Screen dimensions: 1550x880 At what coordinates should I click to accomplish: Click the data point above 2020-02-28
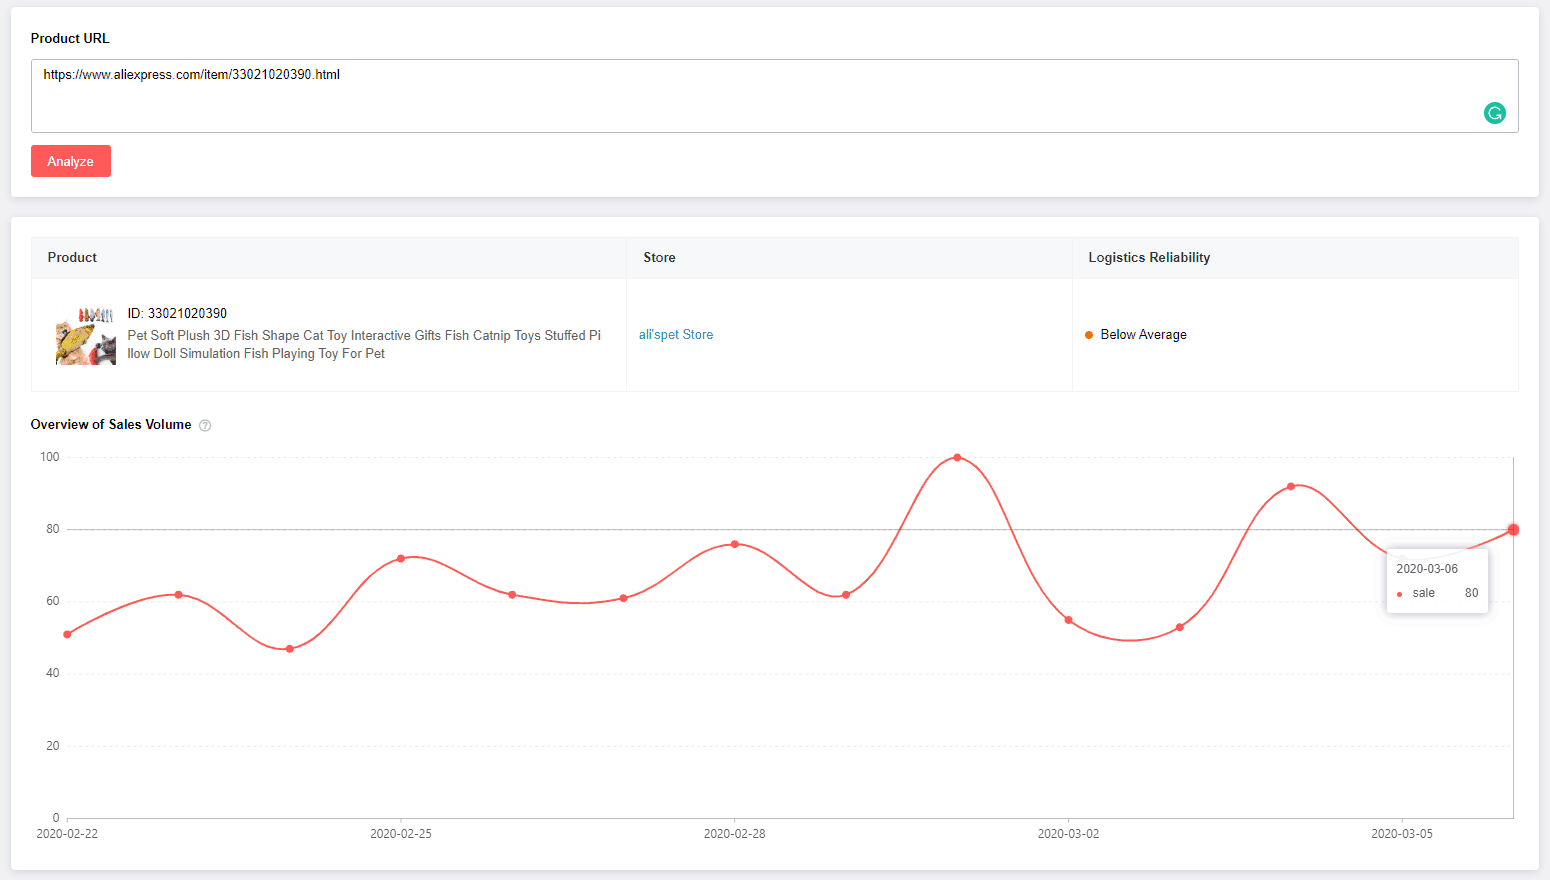pyautogui.click(x=735, y=544)
